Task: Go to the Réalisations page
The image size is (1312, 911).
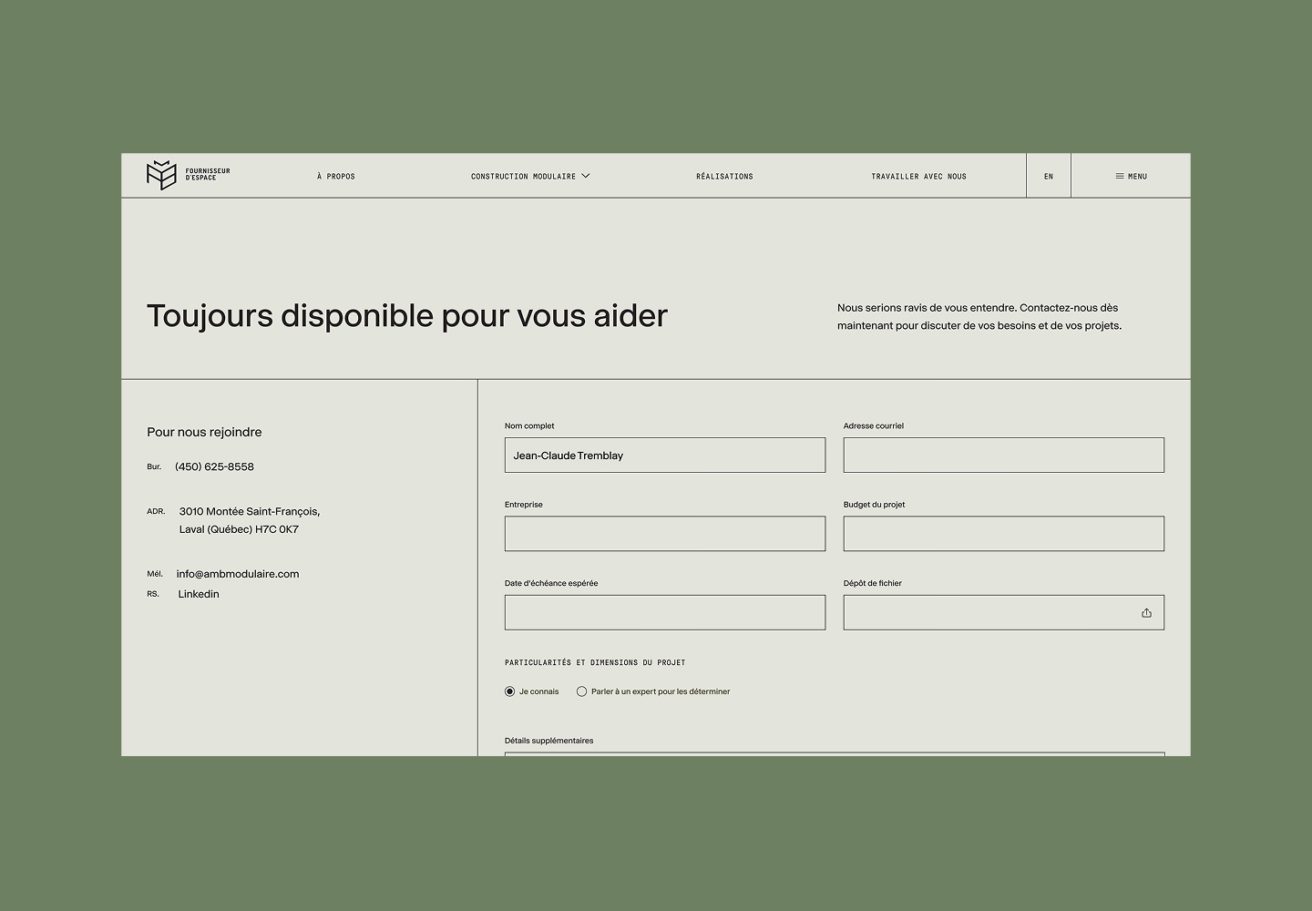Action: pyautogui.click(x=724, y=176)
